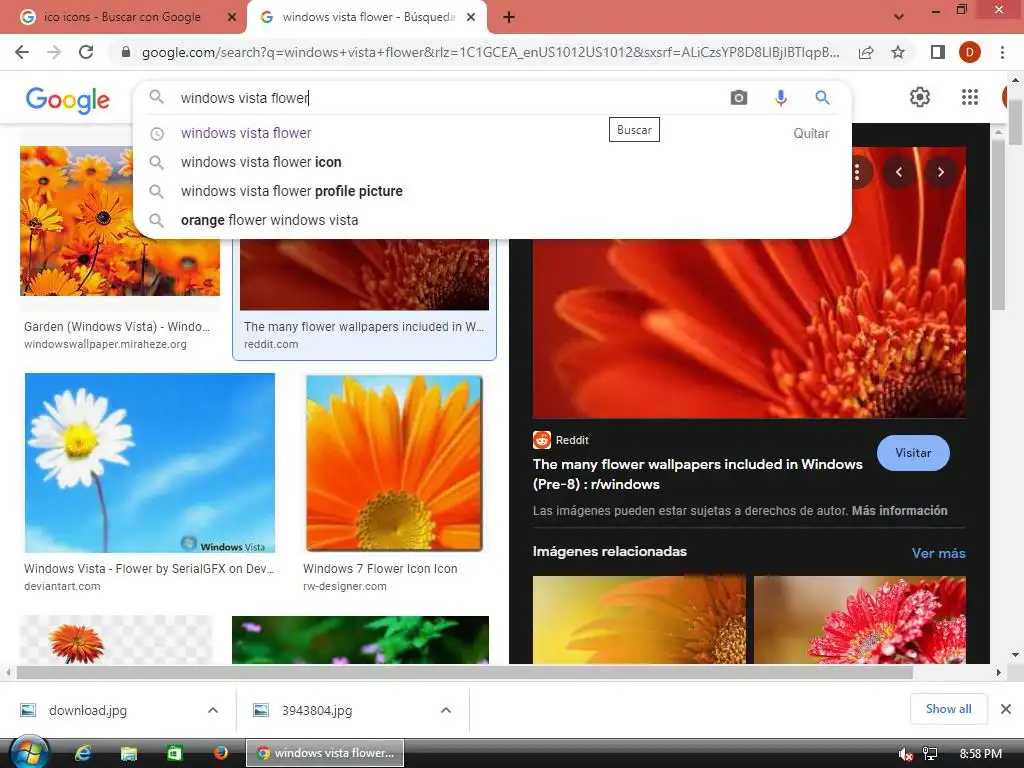Open the browser side panel

(938, 52)
